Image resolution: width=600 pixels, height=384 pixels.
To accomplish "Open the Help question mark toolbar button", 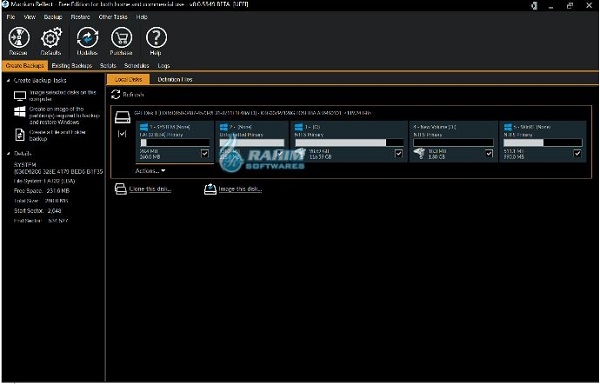I will pos(156,42).
